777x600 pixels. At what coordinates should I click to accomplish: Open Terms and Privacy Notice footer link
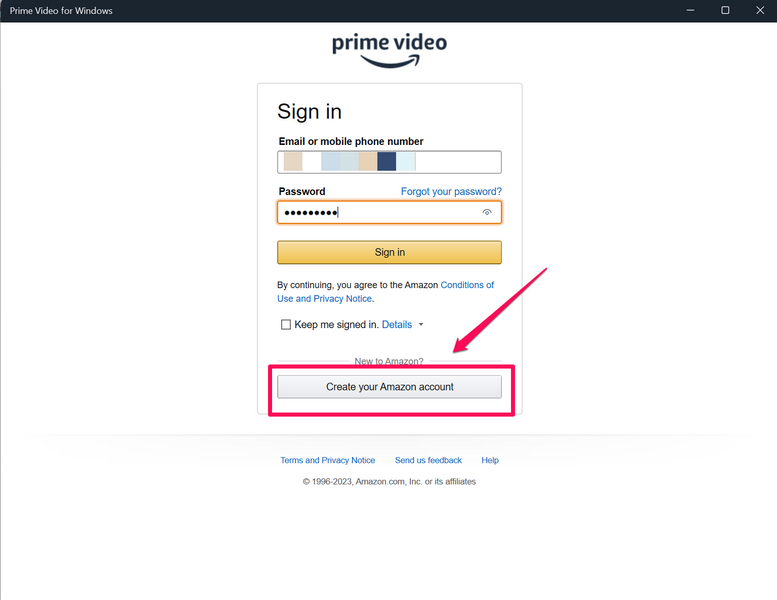click(328, 460)
